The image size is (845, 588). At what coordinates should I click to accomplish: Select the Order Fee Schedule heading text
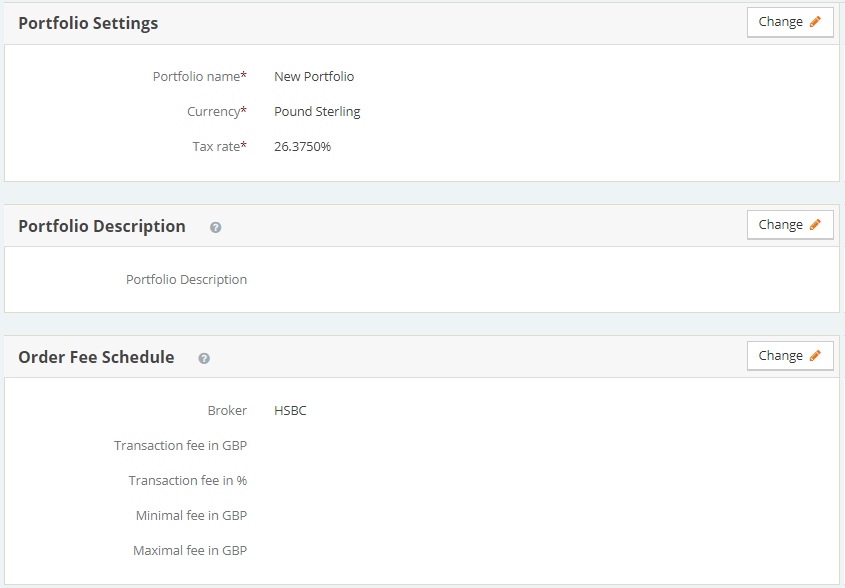click(x=96, y=357)
